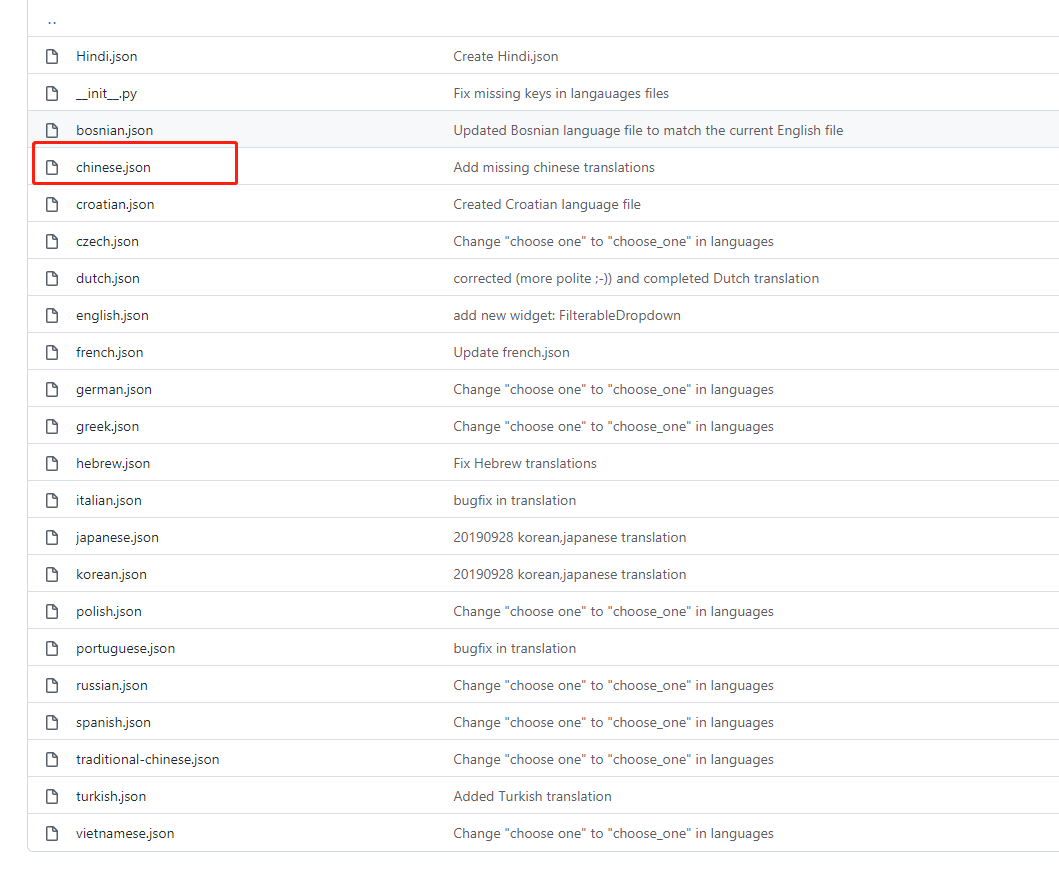The height and width of the screenshot is (869, 1059).
Task: Open polish.json file name
Action: tap(109, 612)
